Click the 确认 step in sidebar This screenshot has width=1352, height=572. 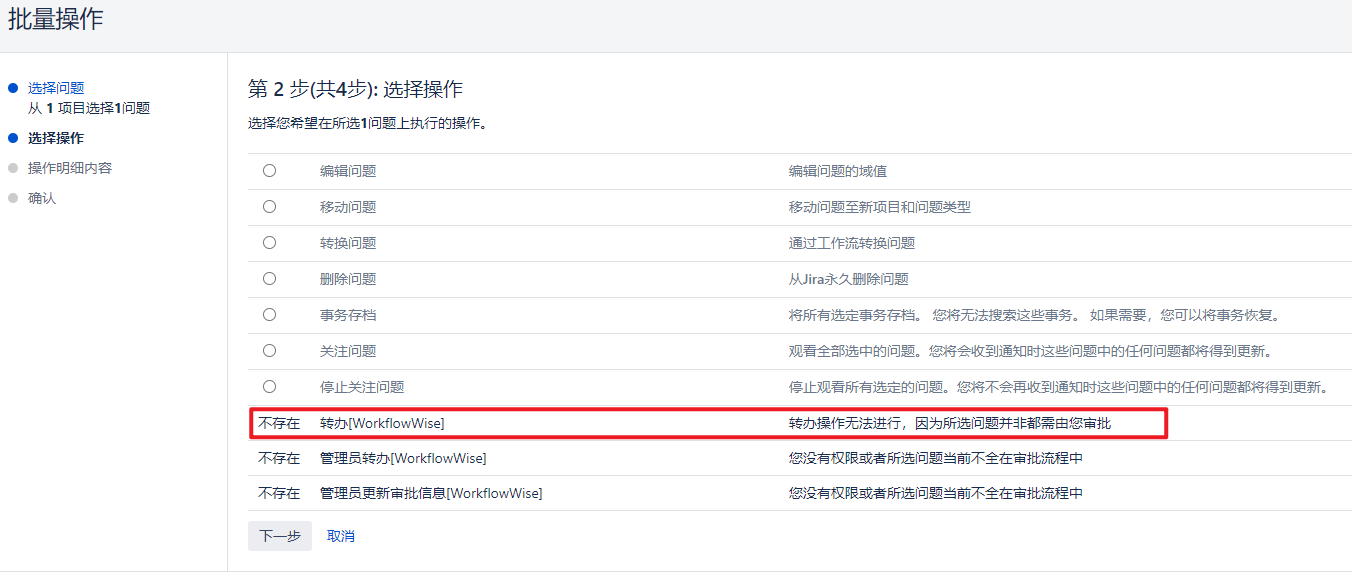(x=42, y=198)
